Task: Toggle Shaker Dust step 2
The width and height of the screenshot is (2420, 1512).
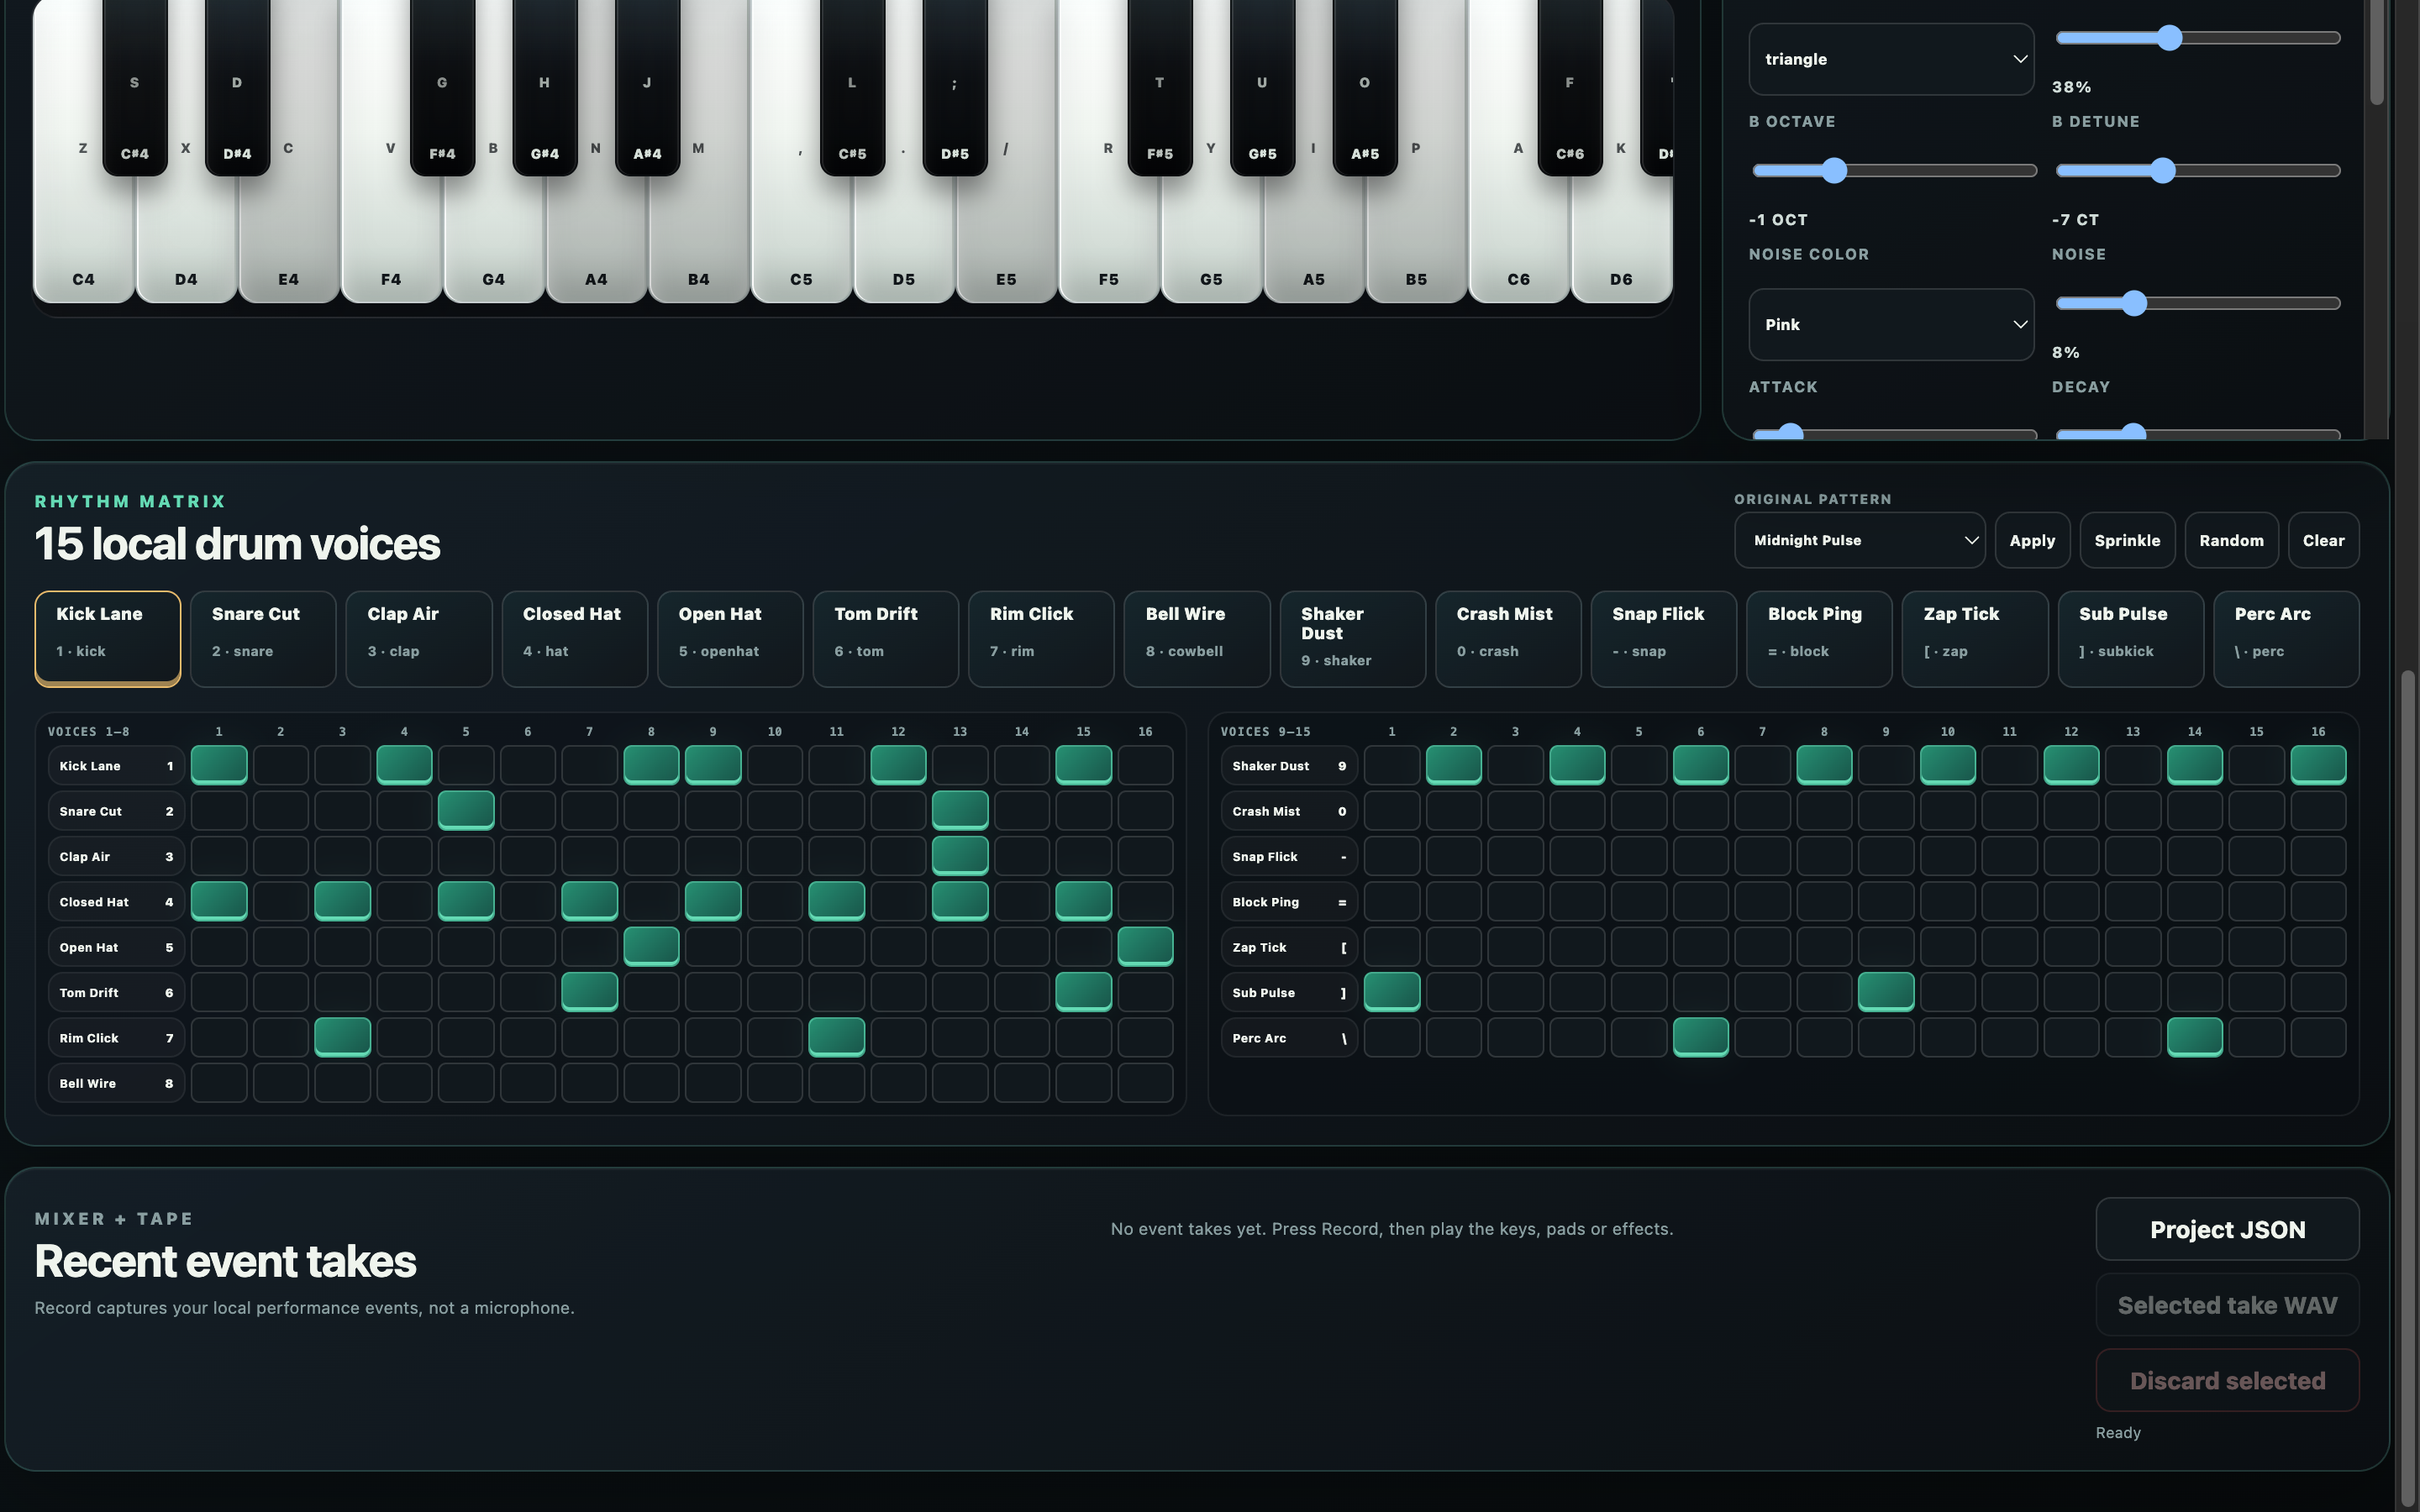Action: [x=1454, y=765]
